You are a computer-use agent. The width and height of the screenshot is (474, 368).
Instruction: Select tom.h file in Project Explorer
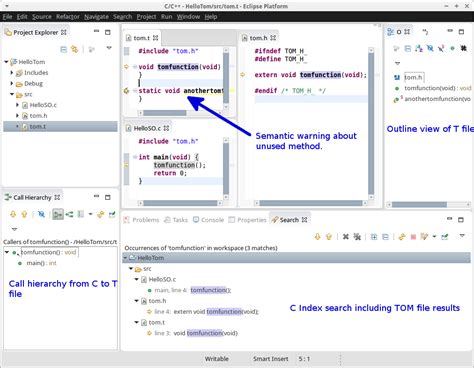tap(38, 116)
